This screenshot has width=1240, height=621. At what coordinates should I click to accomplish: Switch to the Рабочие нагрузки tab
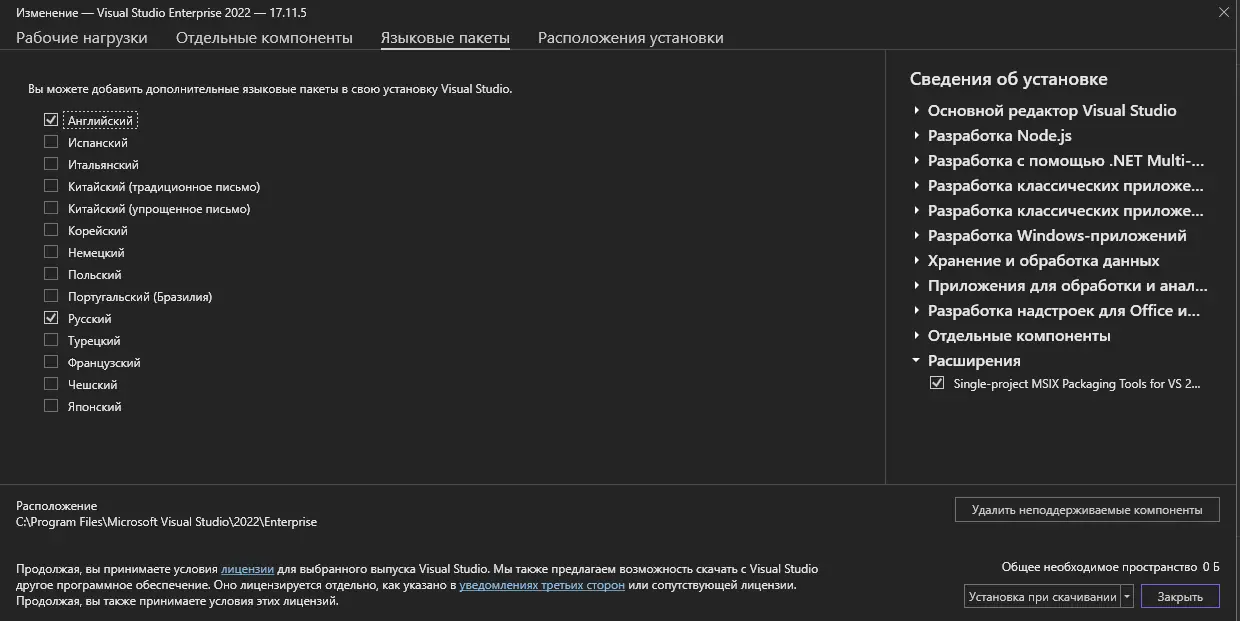82,38
